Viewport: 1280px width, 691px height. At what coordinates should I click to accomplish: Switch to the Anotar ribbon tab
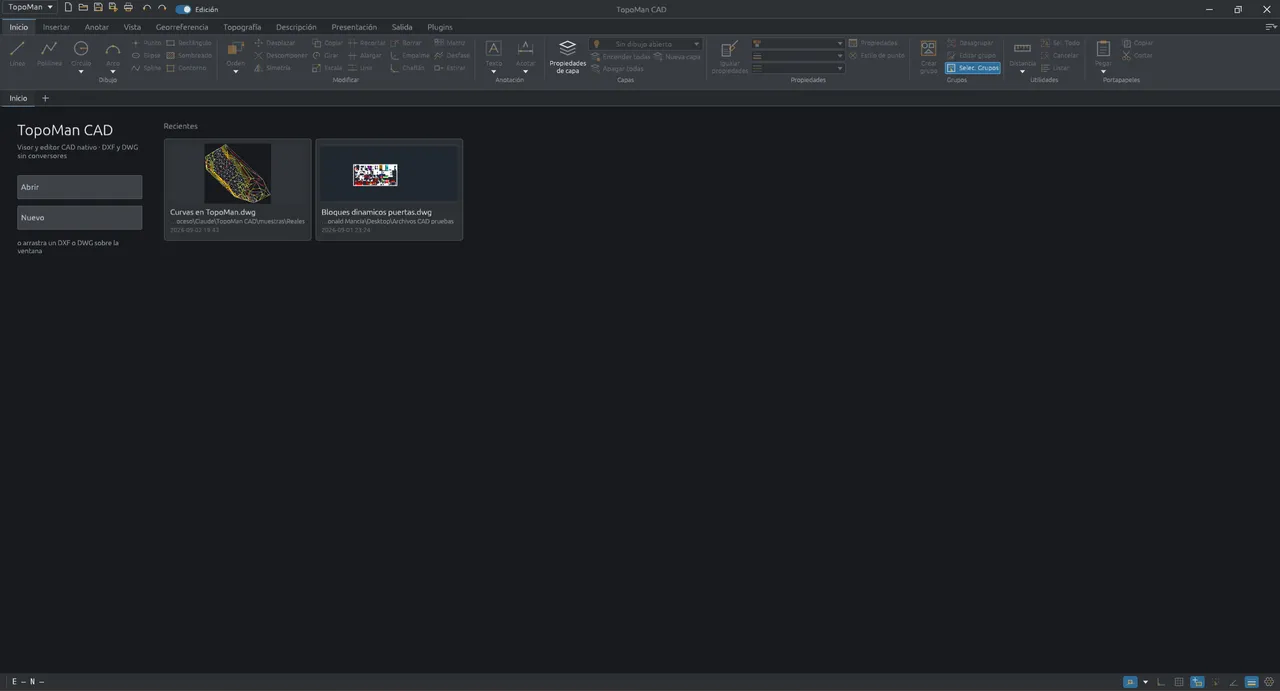coord(97,27)
